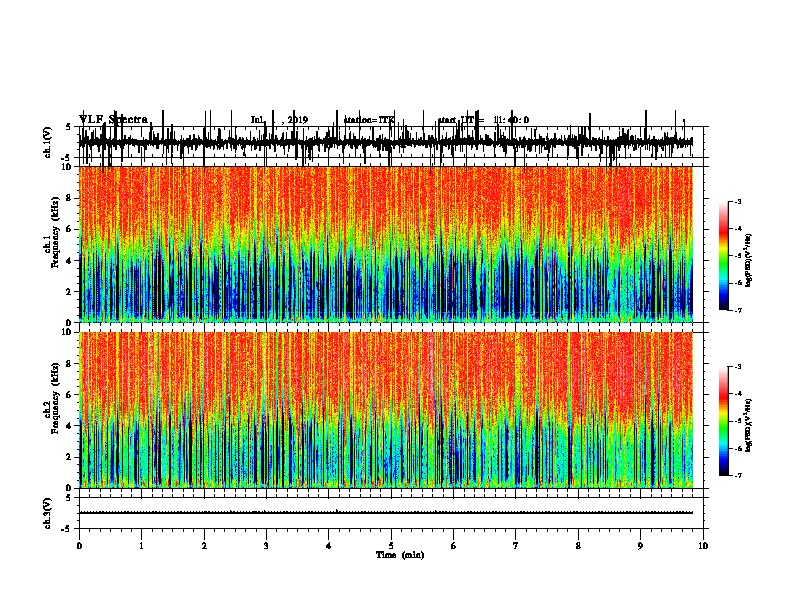
Task: Click the 8 kHz tick label of ch.1
Action: point(70,198)
